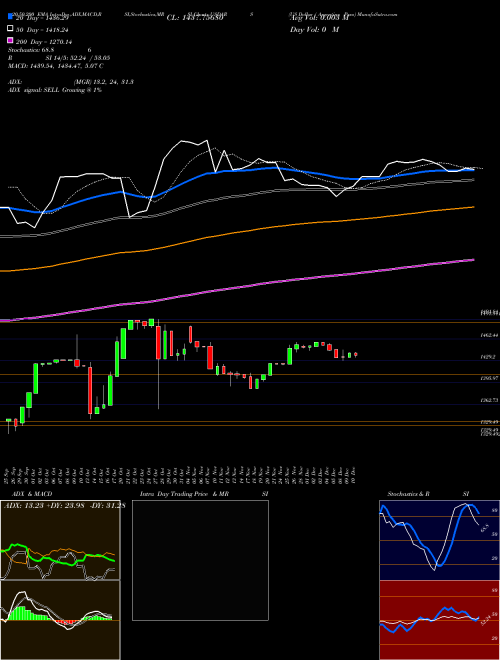This screenshot has width=500, height=660.
Task: Click the white 50 Day legend swatch
Action: point(10,29)
